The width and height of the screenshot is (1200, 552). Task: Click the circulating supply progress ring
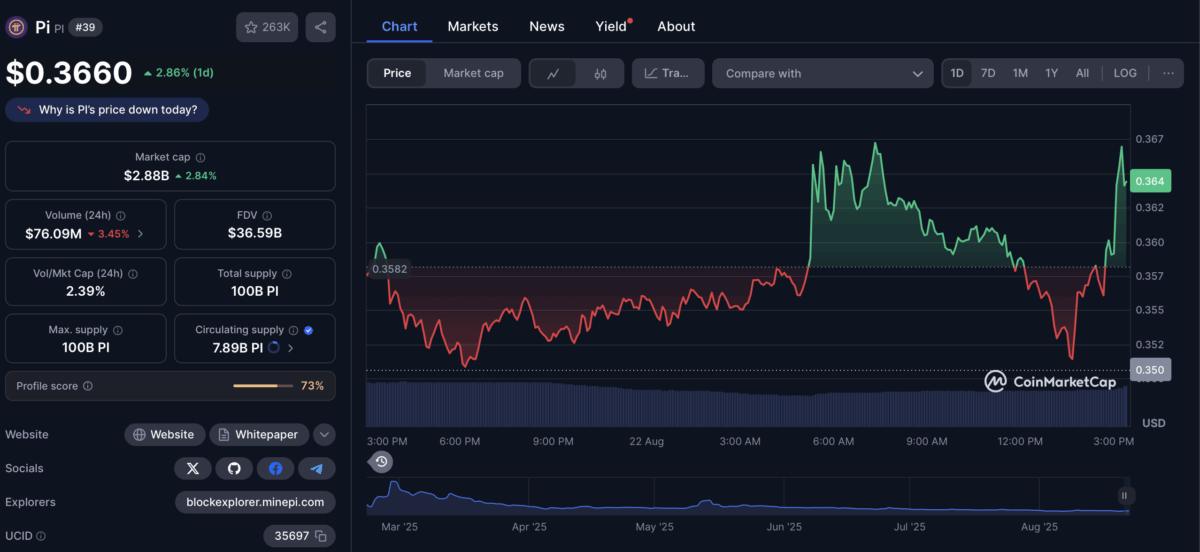274,348
